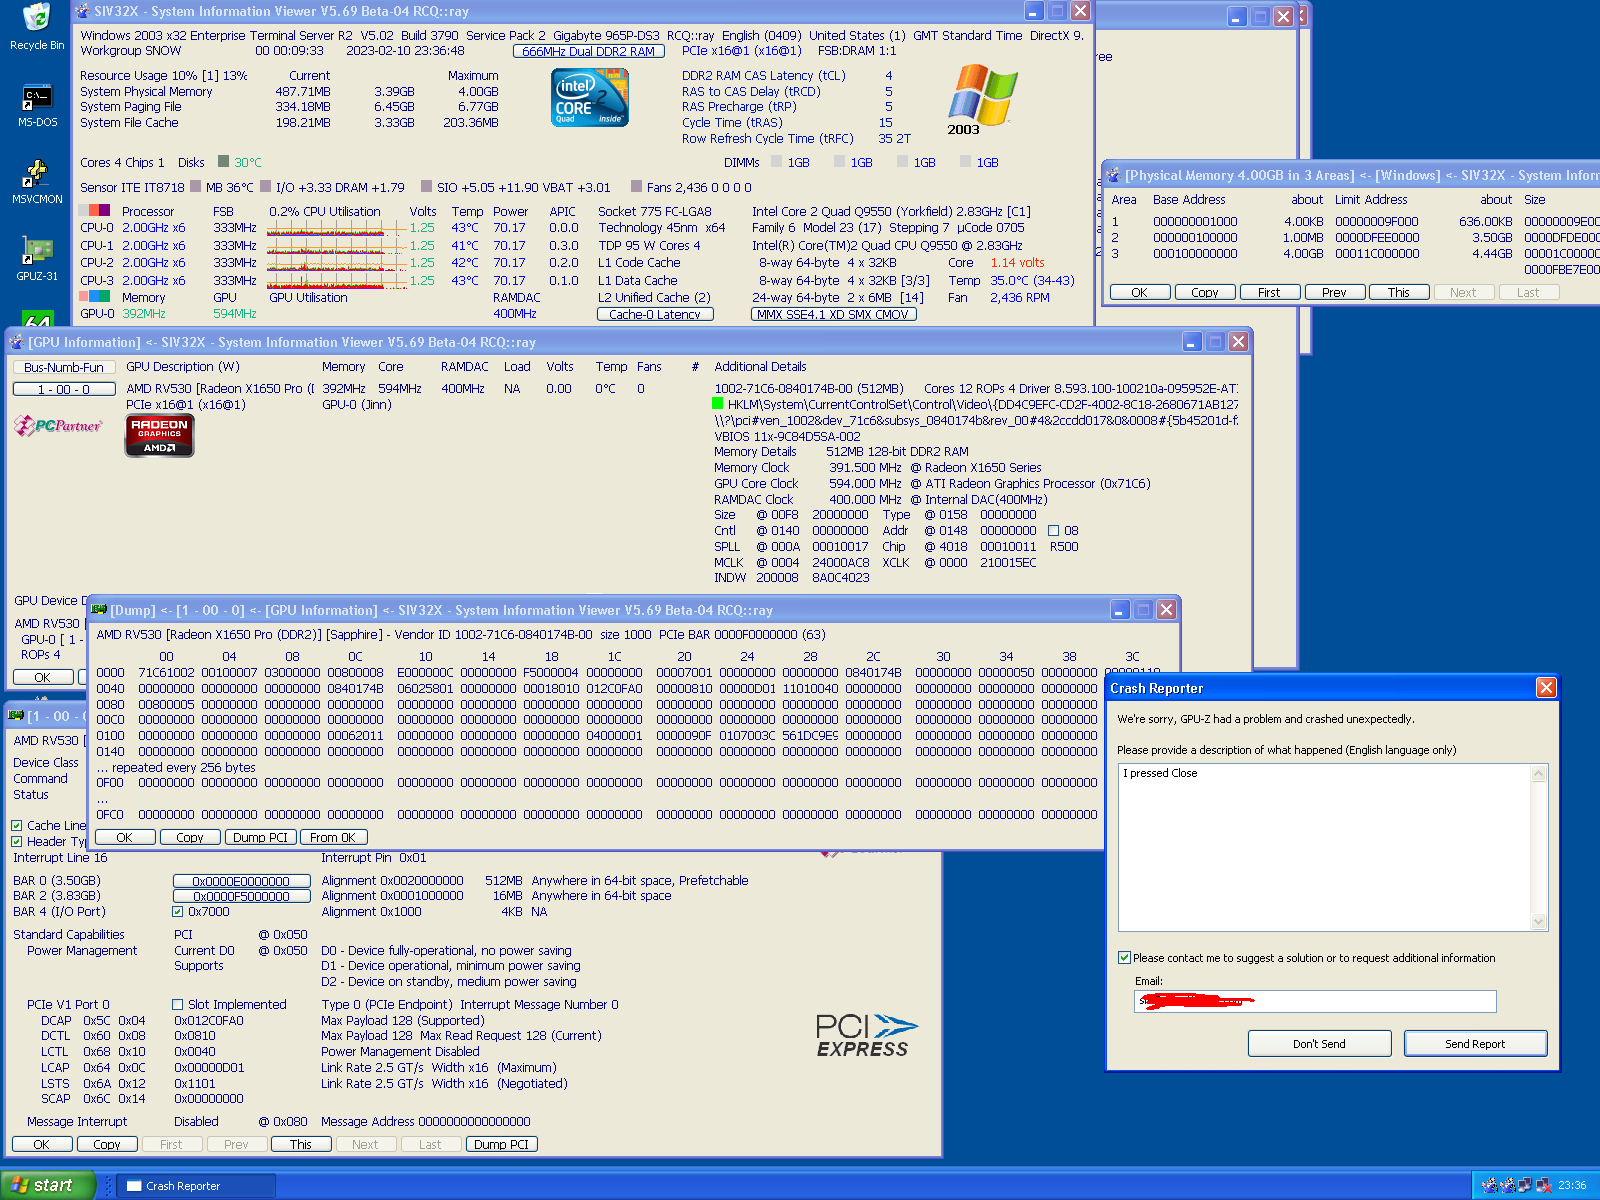The width and height of the screenshot is (1600, 1200).
Task: Click Dump PCI in the Dump window
Action: click(260, 837)
